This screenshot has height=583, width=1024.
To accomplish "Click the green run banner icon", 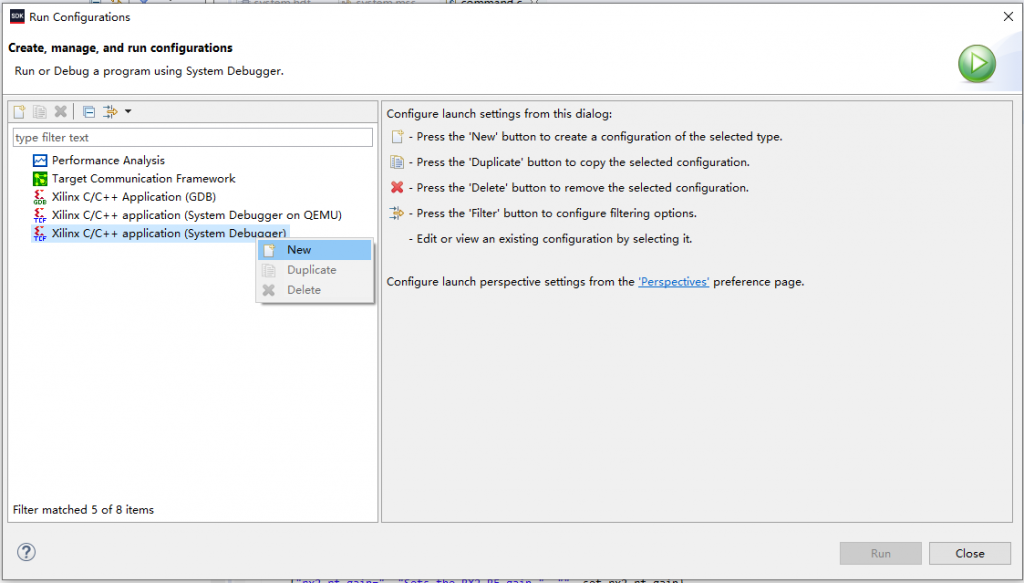I will (977, 63).
